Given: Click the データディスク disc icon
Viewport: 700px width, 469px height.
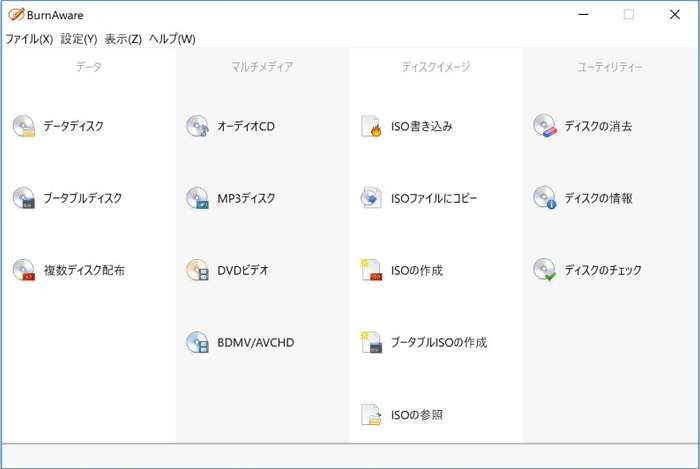Looking at the screenshot, I should click(x=24, y=126).
